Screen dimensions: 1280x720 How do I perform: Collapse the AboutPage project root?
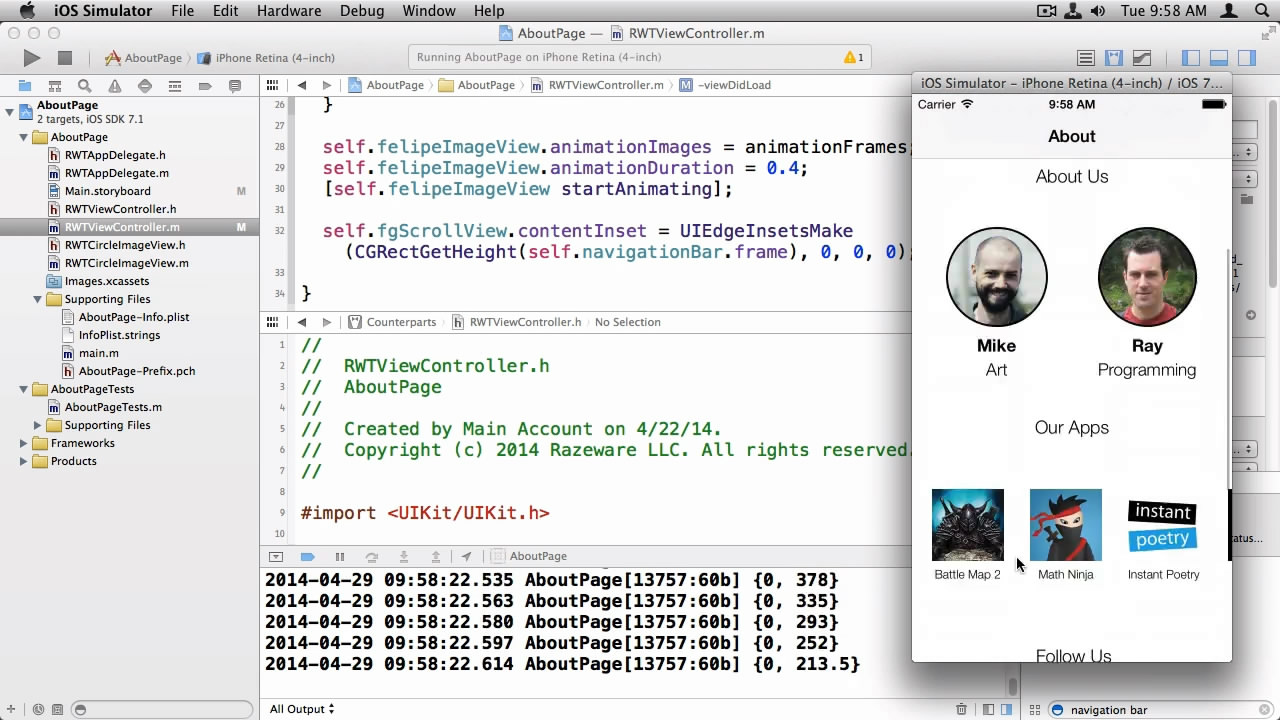pos(9,111)
